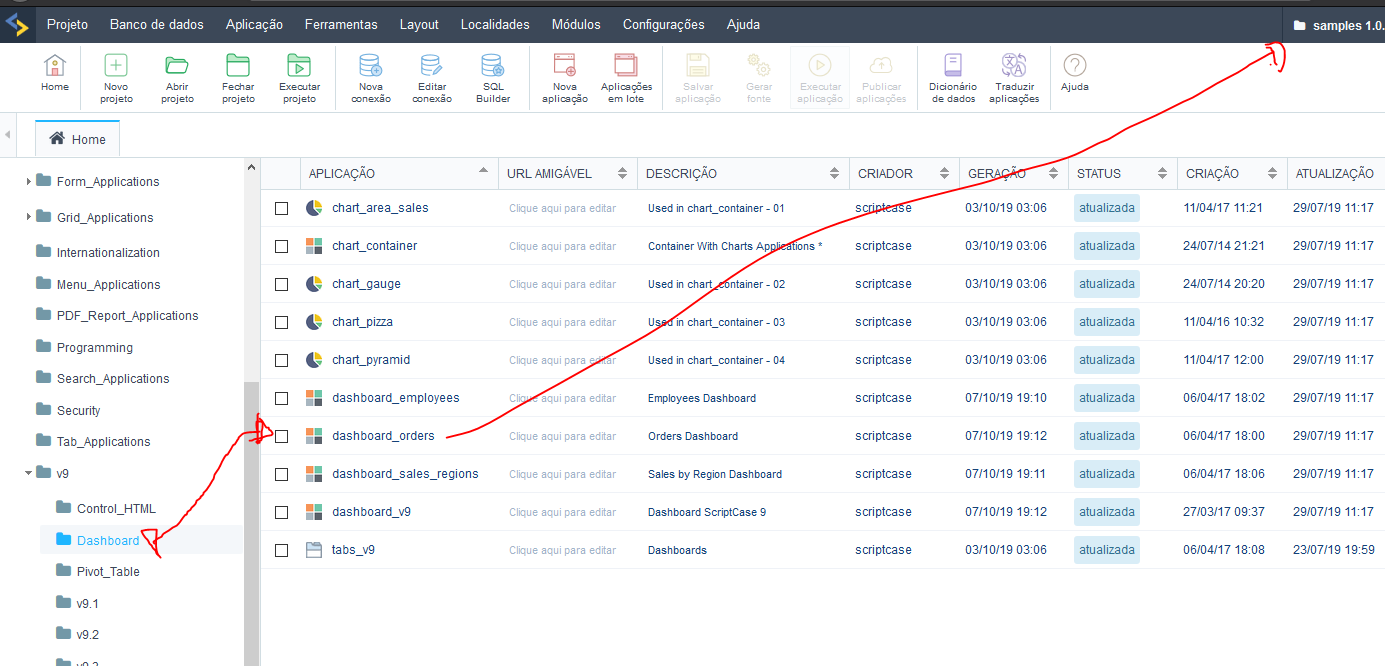Select the Pivot_Table folder
The height and width of the screenshot is (666, 1385).
pos(108,572)
